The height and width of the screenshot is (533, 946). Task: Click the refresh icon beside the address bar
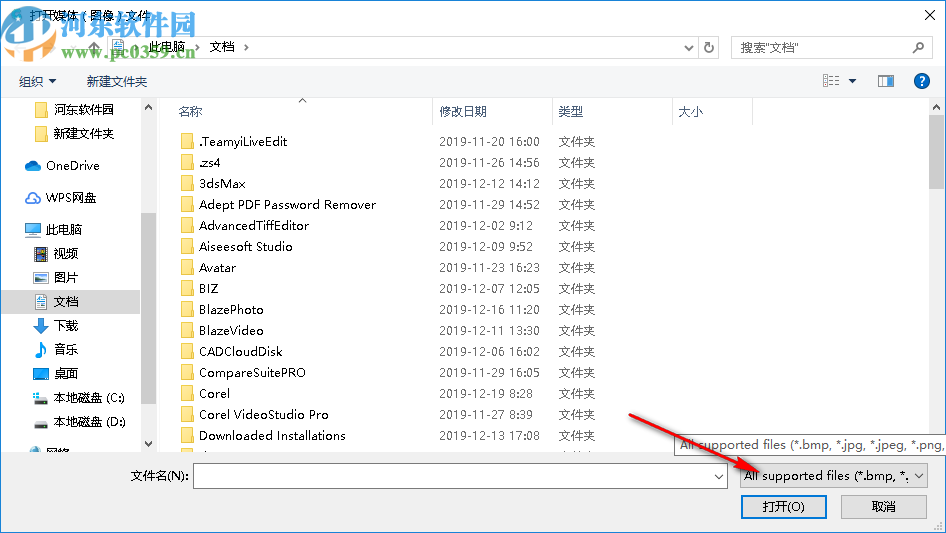(x=709, y=47)
